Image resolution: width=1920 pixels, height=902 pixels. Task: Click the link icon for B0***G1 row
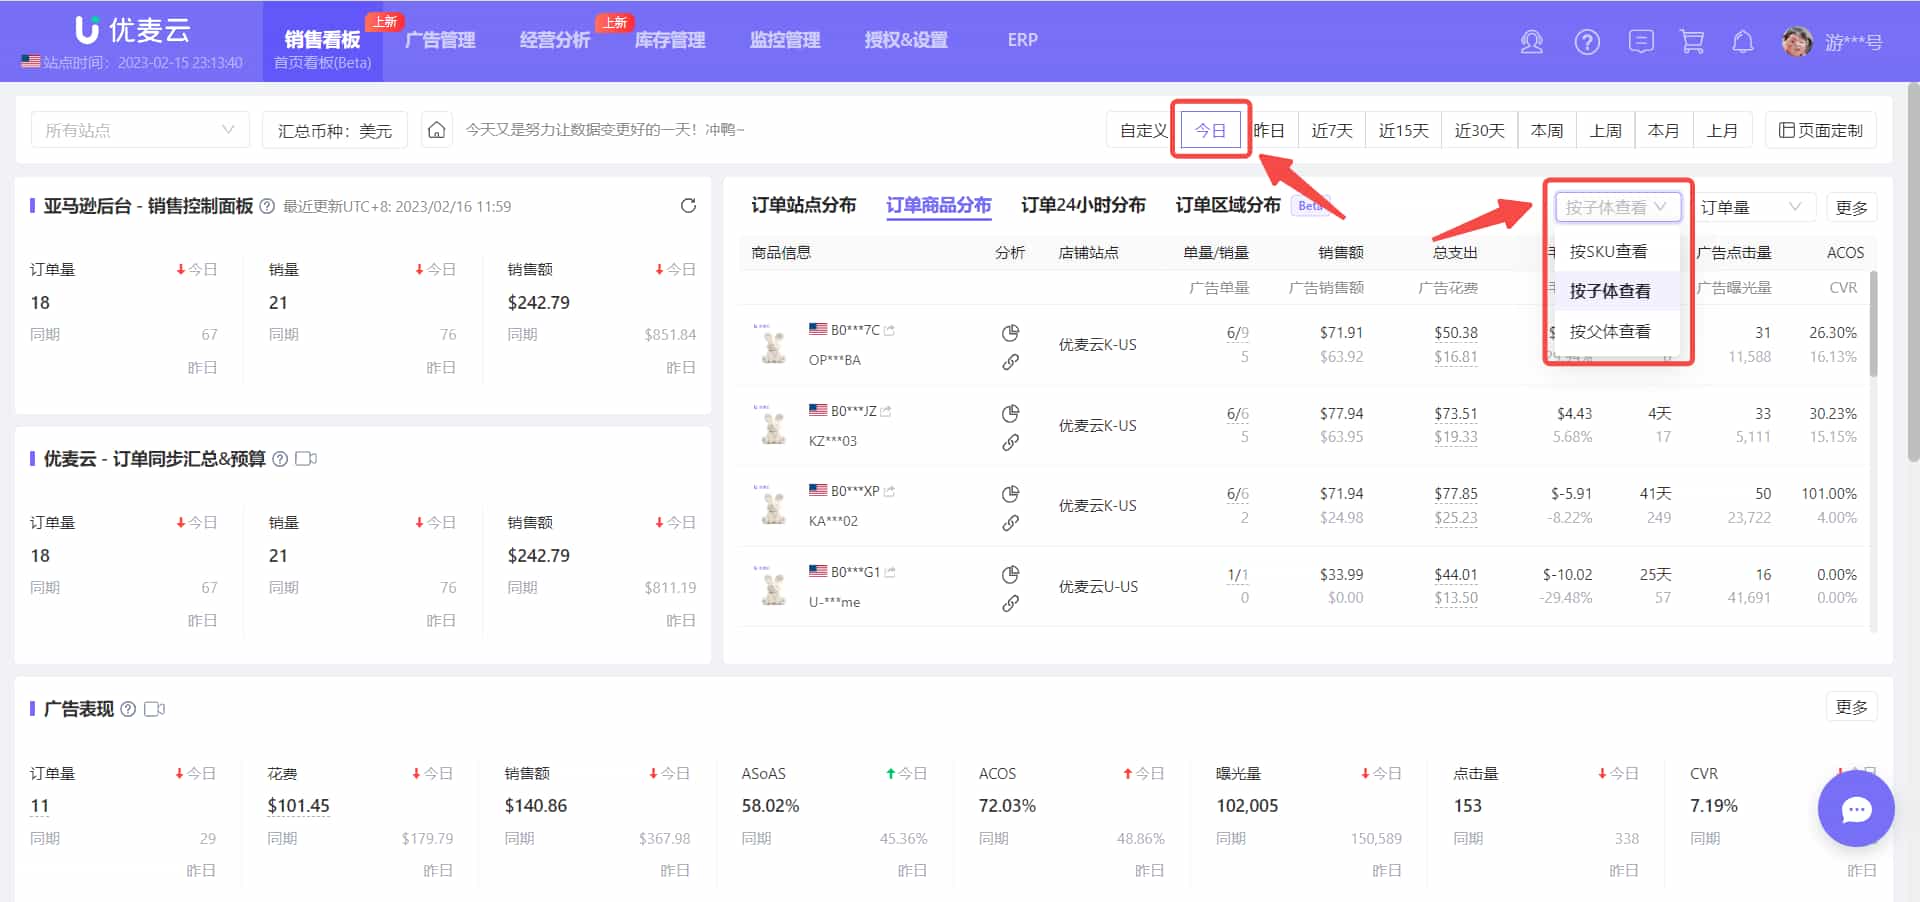1010,603
